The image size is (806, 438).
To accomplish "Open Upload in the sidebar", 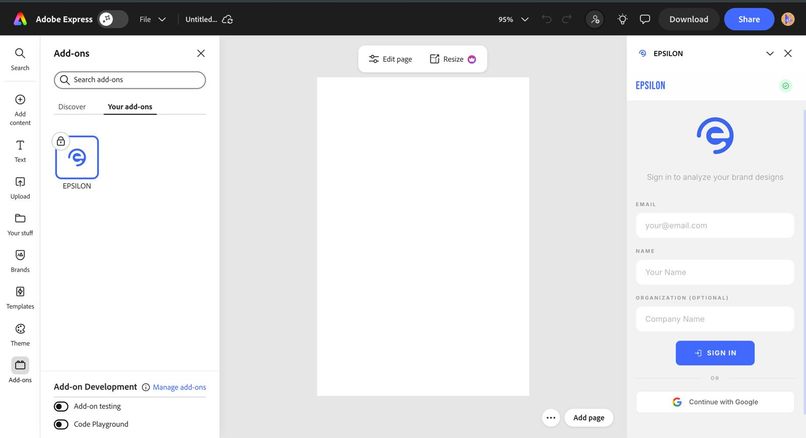I will [20, 188].
